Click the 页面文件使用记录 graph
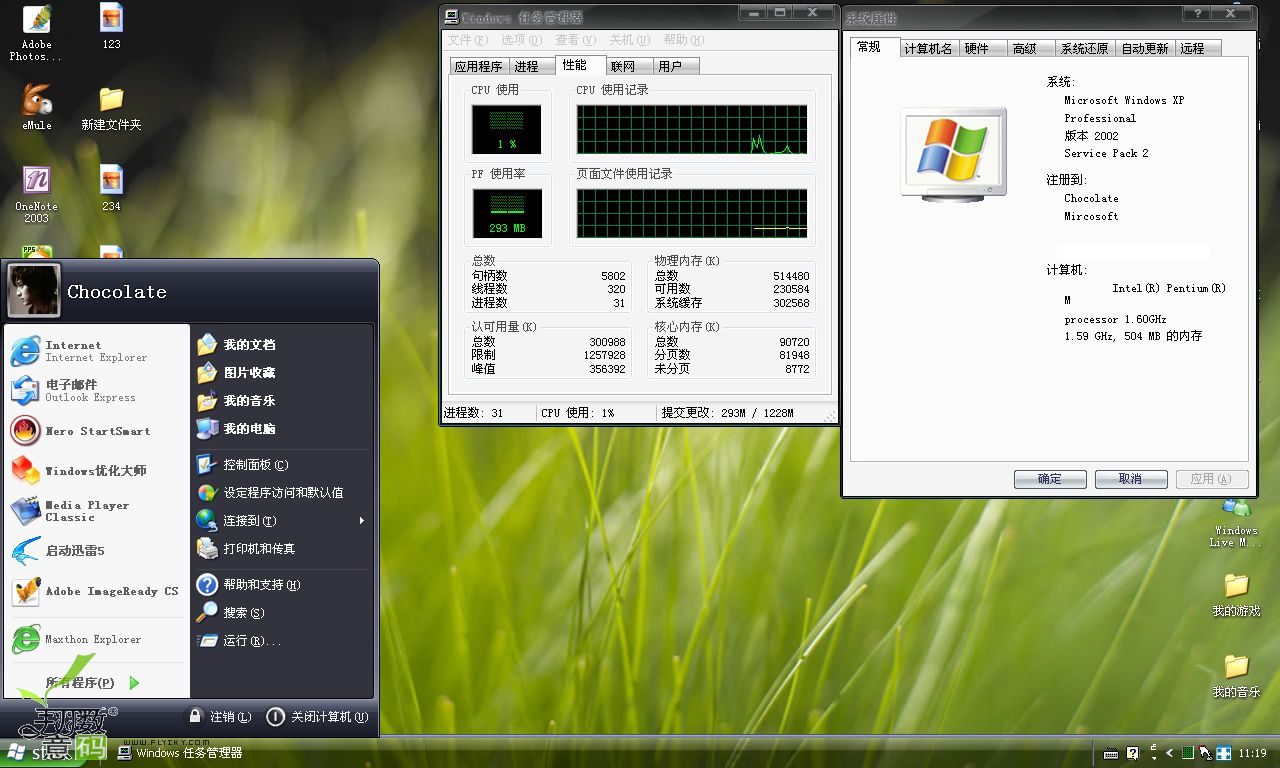 pyautogui.click(x=692, y=213)
